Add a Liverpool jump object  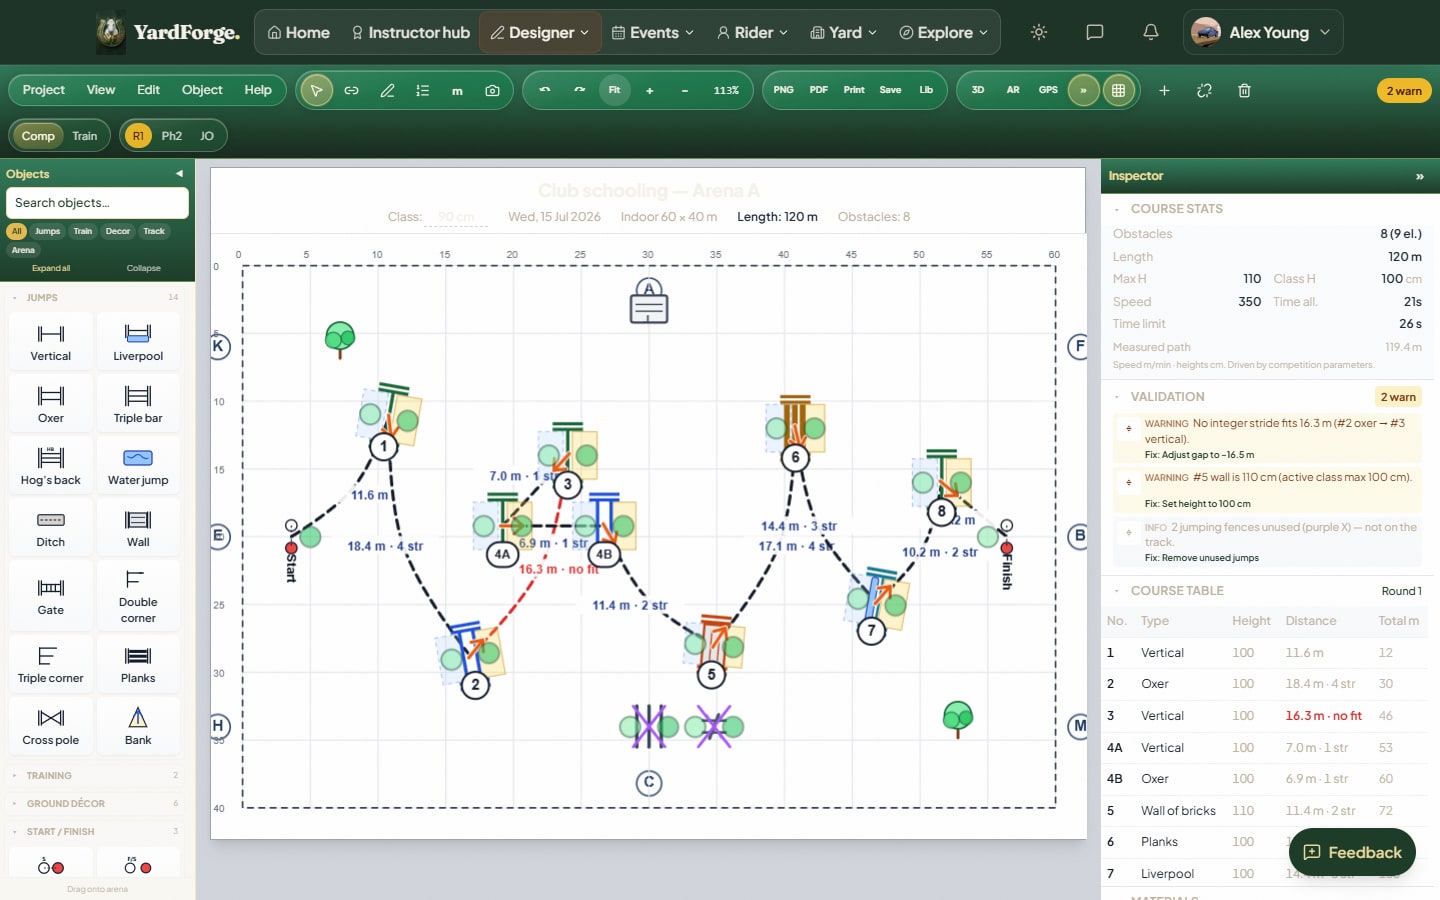pos(138,341)
